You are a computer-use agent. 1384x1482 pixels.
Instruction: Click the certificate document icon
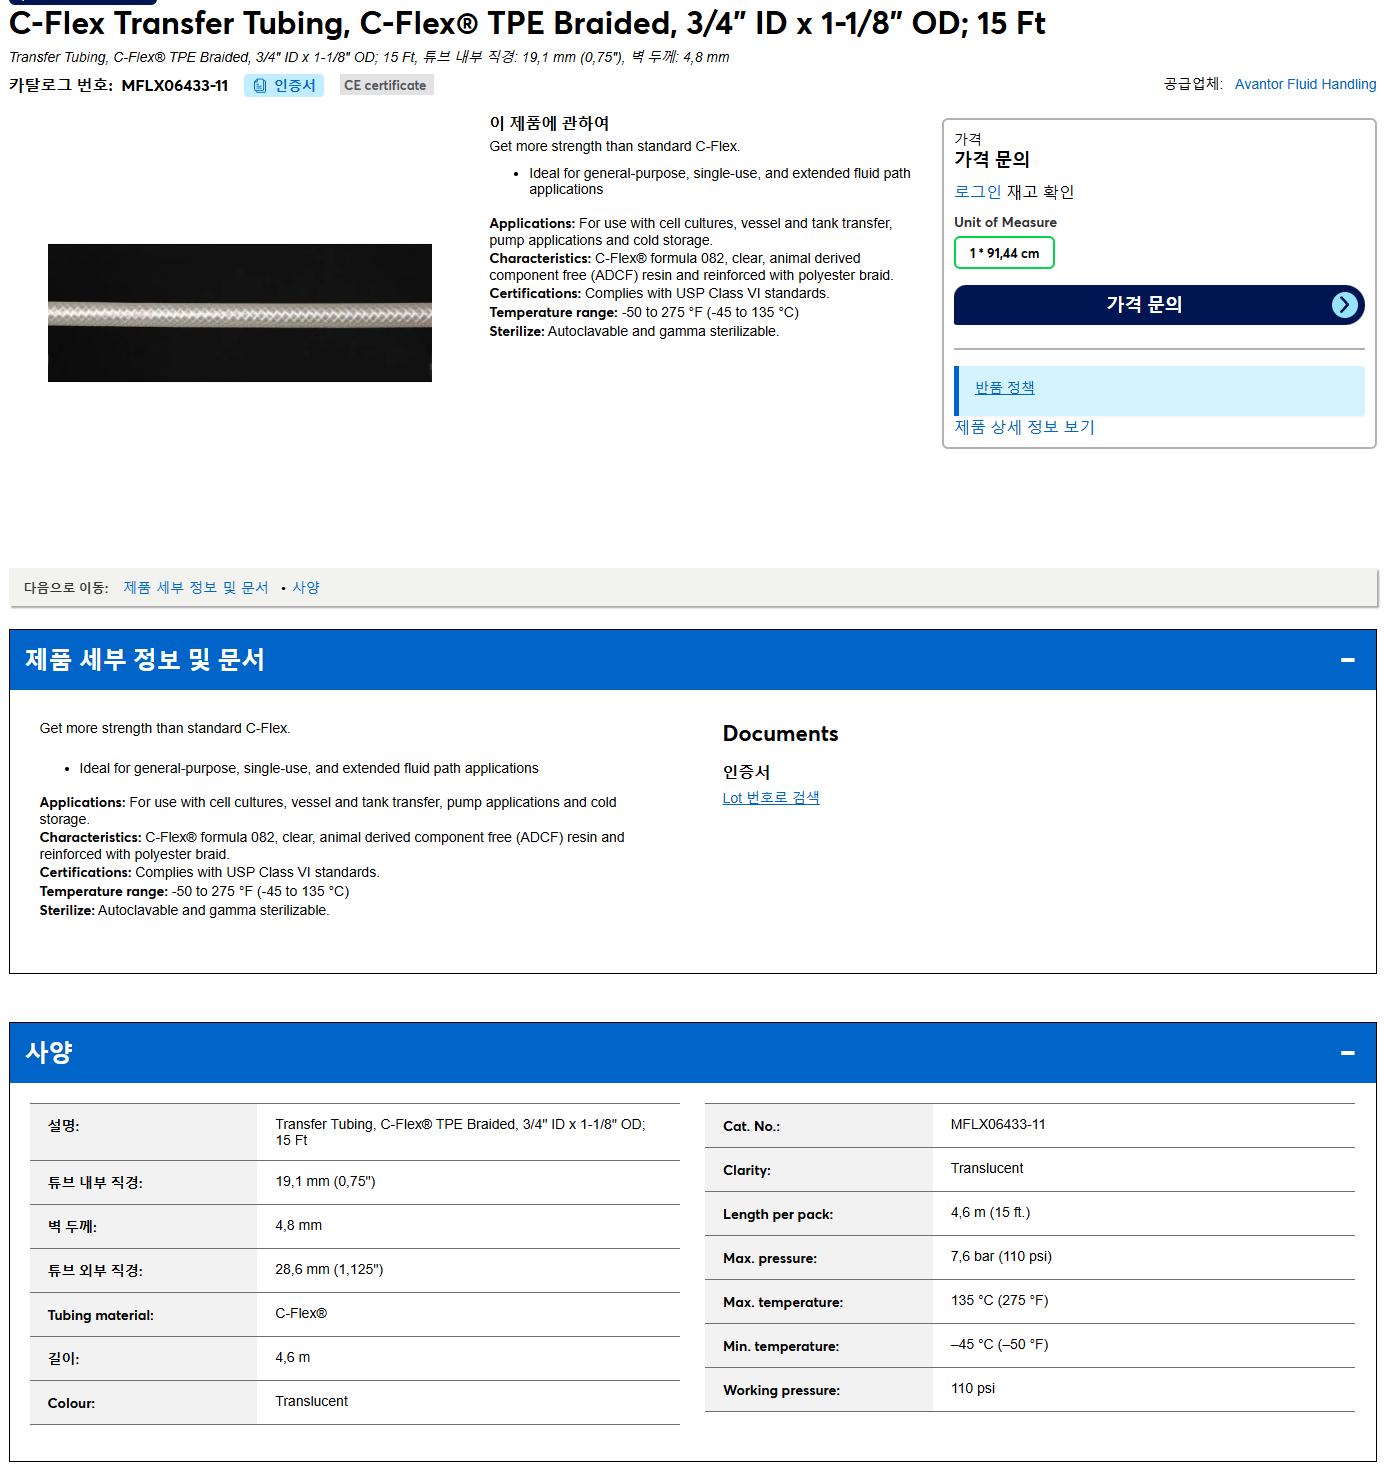tap(260, 86)
